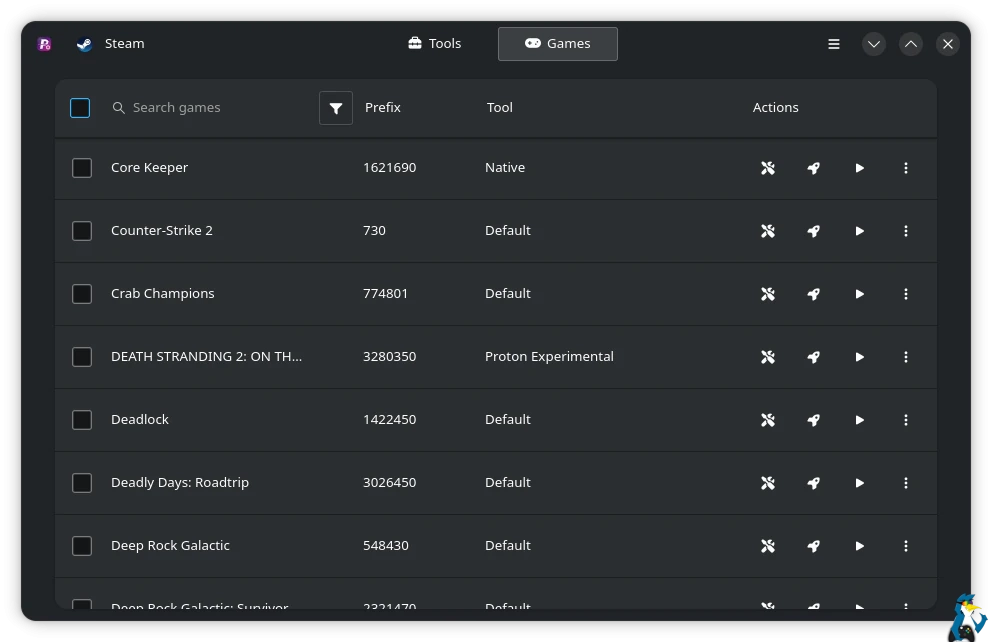
Task: Minimize window with down chevron button
Action: coord(874,44)
